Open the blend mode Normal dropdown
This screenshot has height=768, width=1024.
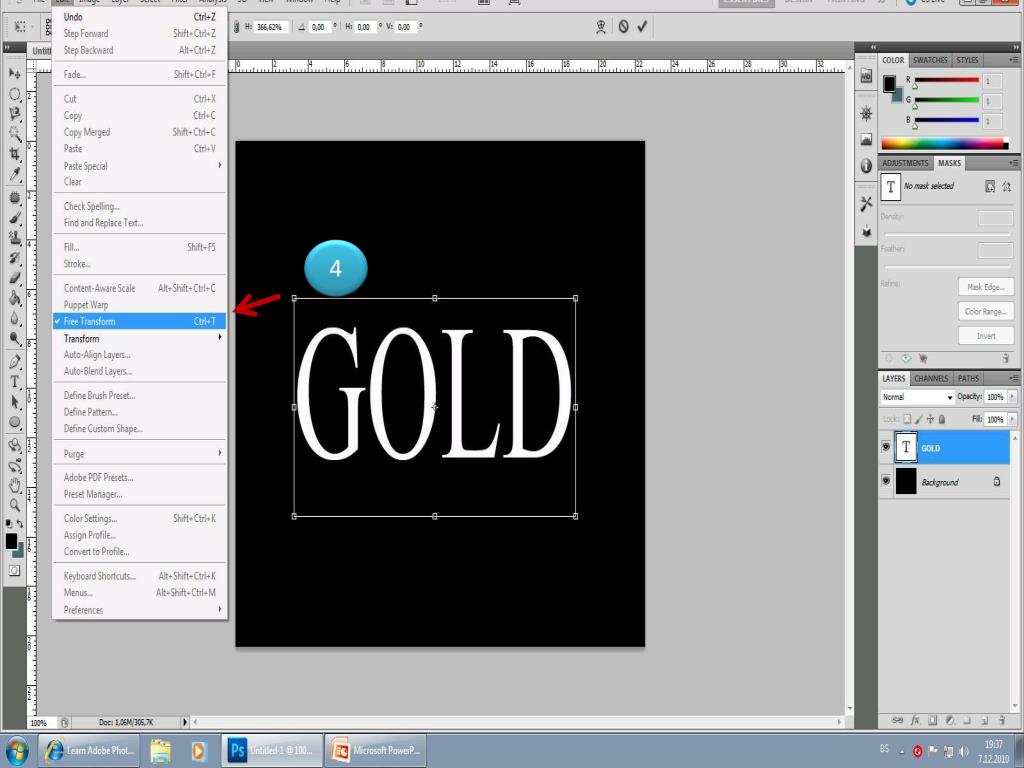[917, 397]
